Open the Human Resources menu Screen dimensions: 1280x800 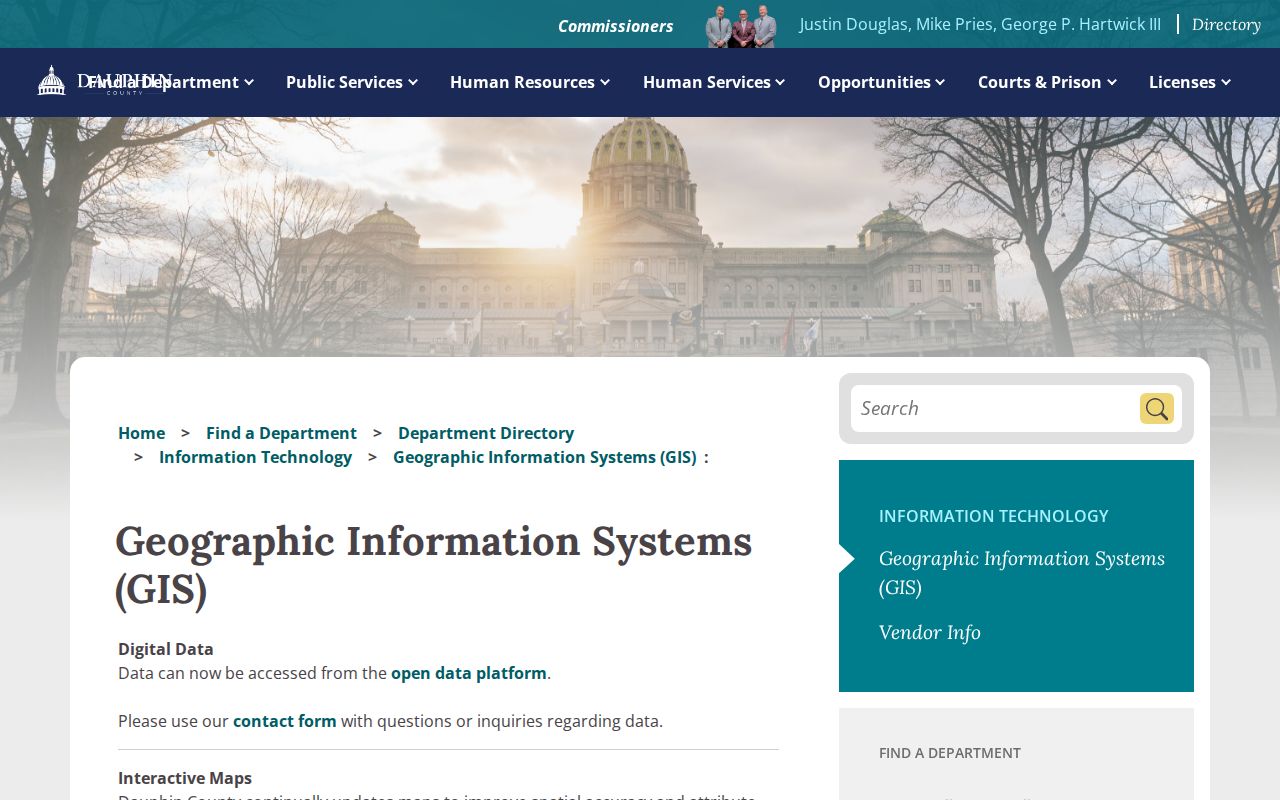(x=522, y=82)
